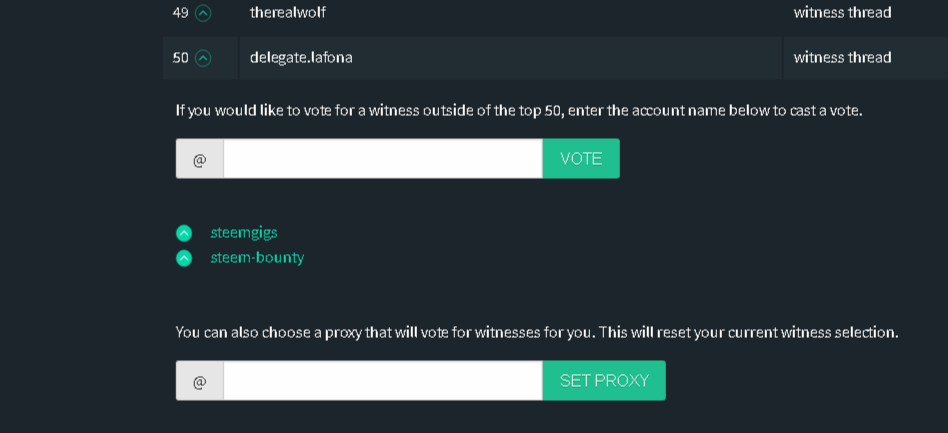Open the steemgigs witness link
This screenshot has height=433, width=948.
point(244,233)
